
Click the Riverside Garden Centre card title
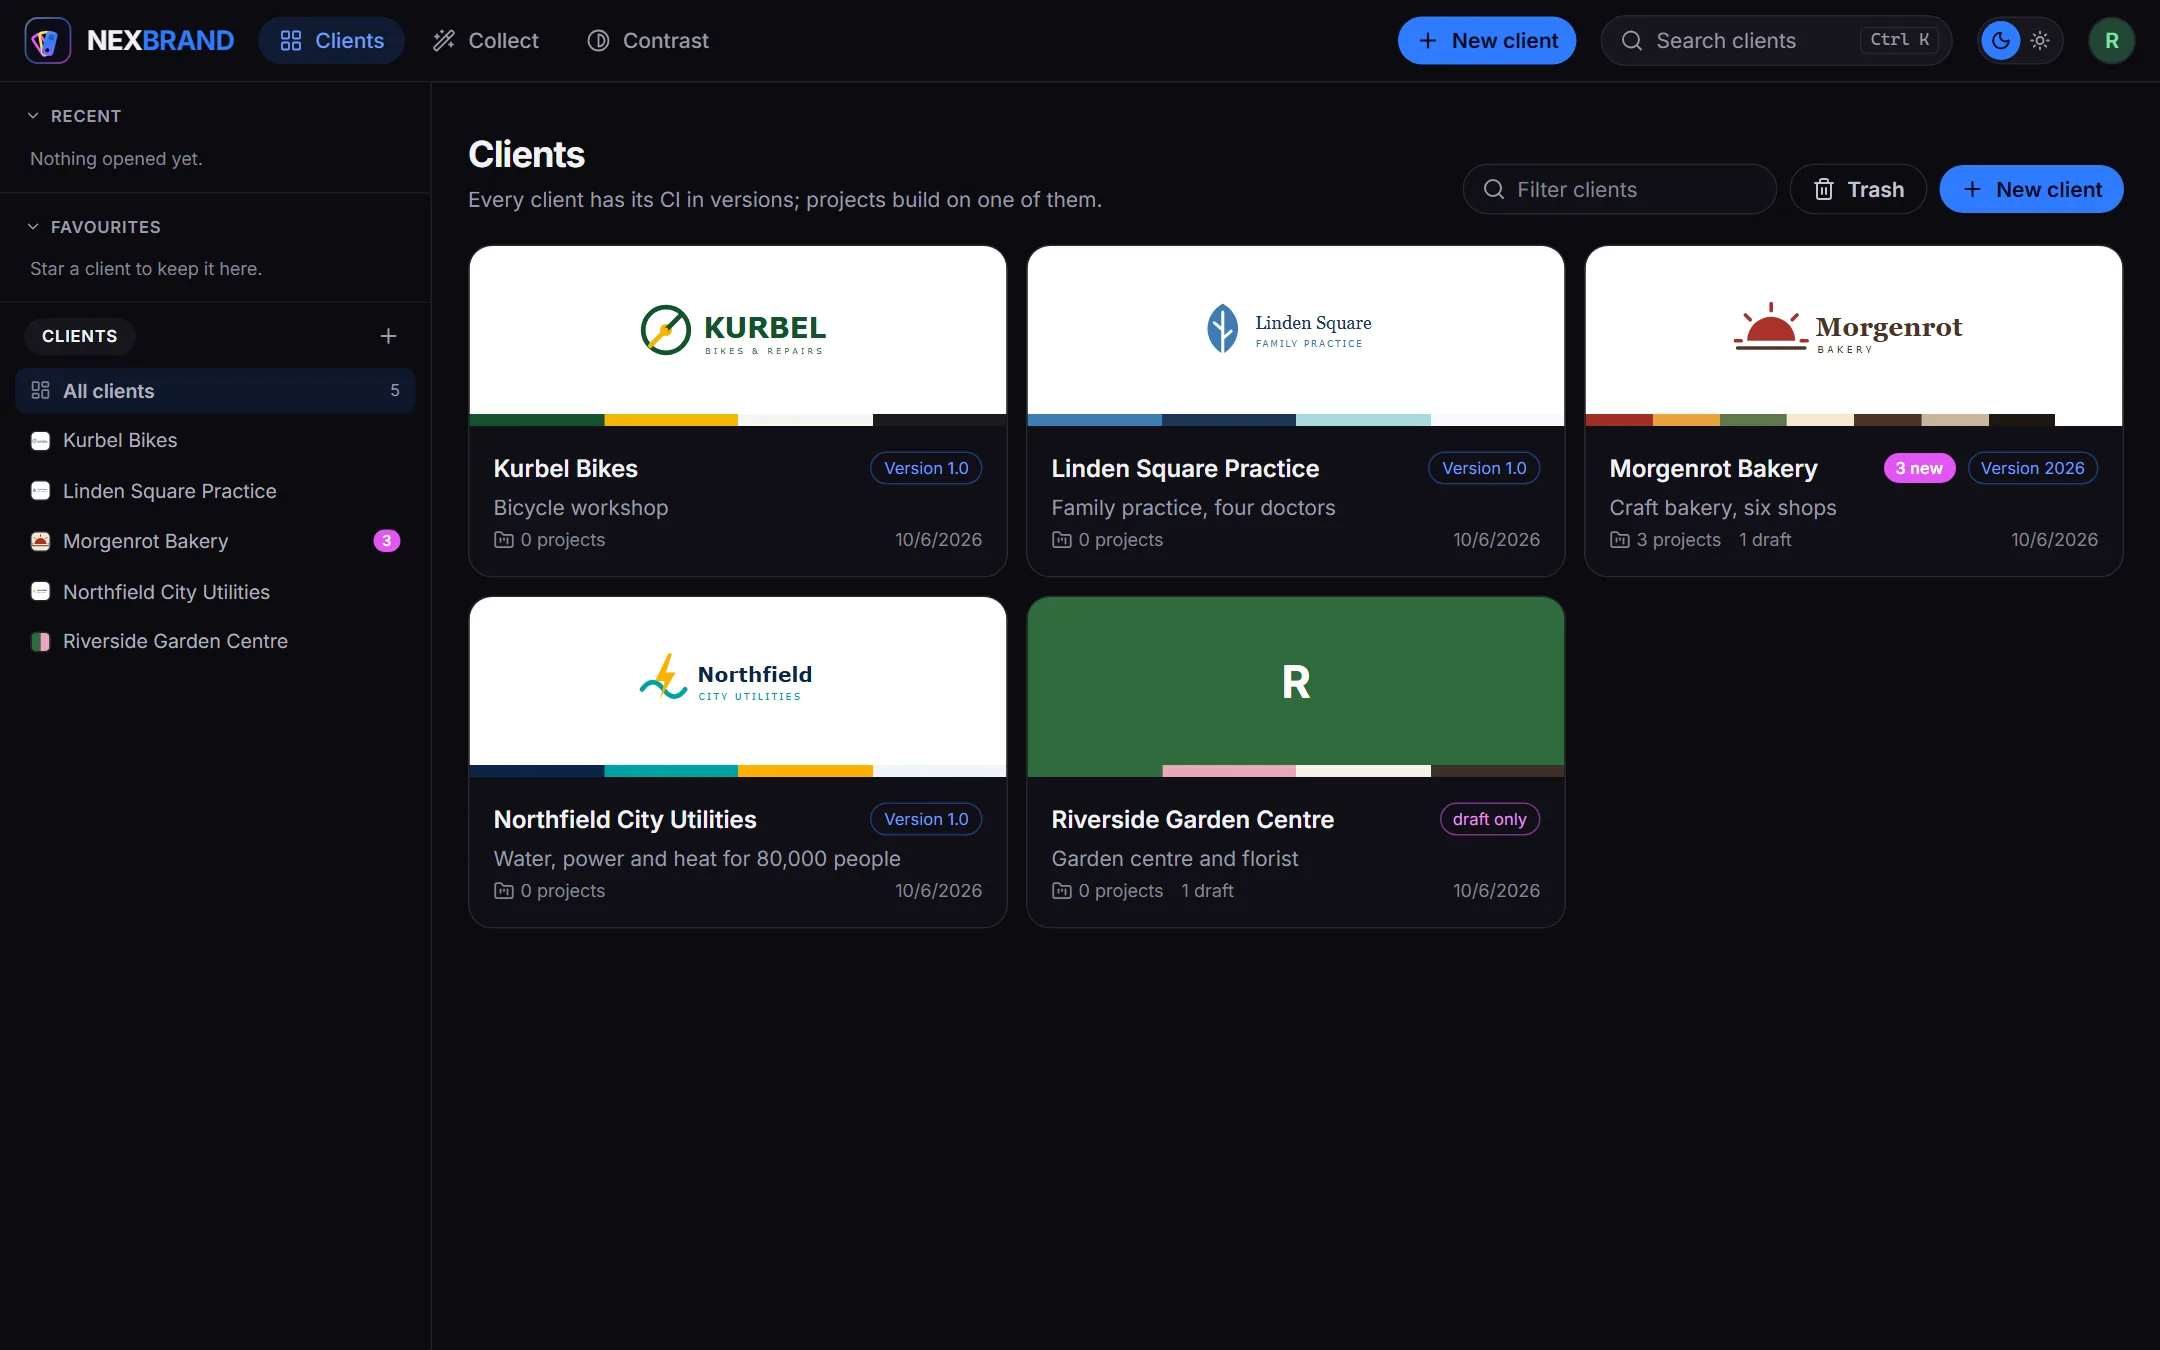click(x=1193, y=819)
